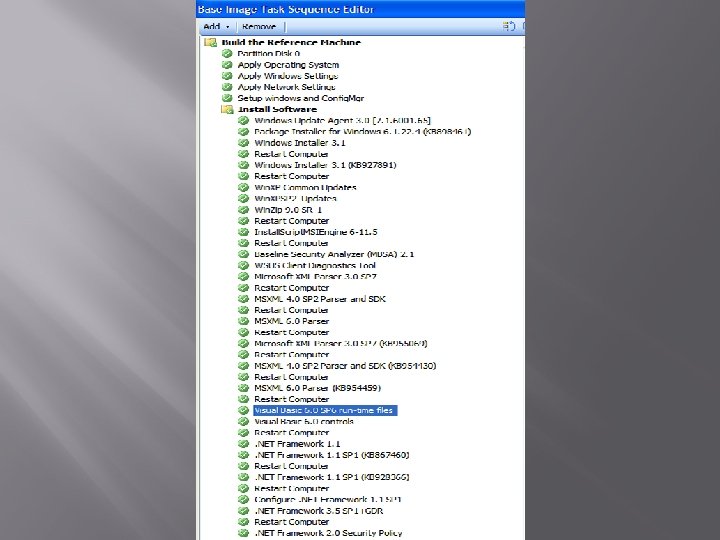Click green check icon beside Apply Operating System
This screenshot has height=540, width=720.
[x=227, y=65]
